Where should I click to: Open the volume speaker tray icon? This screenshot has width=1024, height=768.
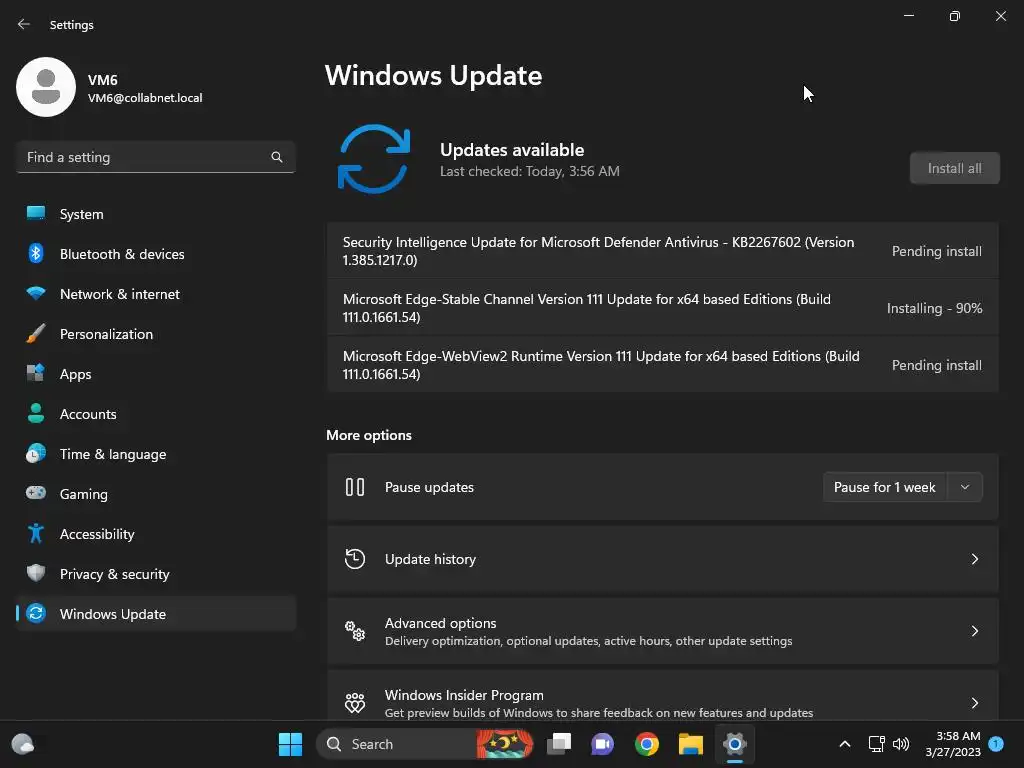coord(901,744)
